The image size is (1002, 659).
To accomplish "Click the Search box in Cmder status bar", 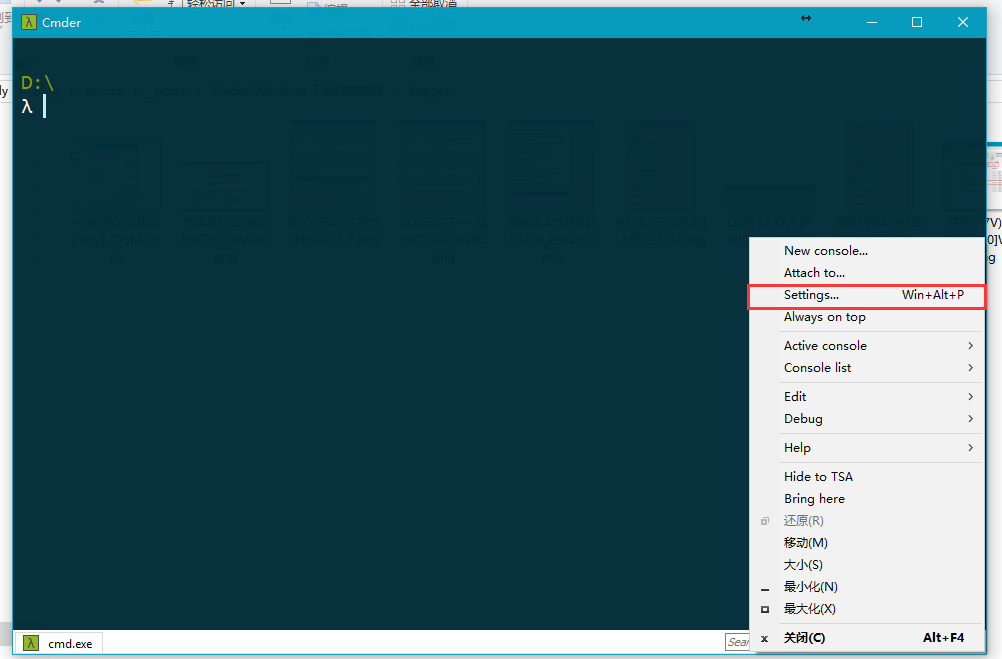I will point(737,642).
